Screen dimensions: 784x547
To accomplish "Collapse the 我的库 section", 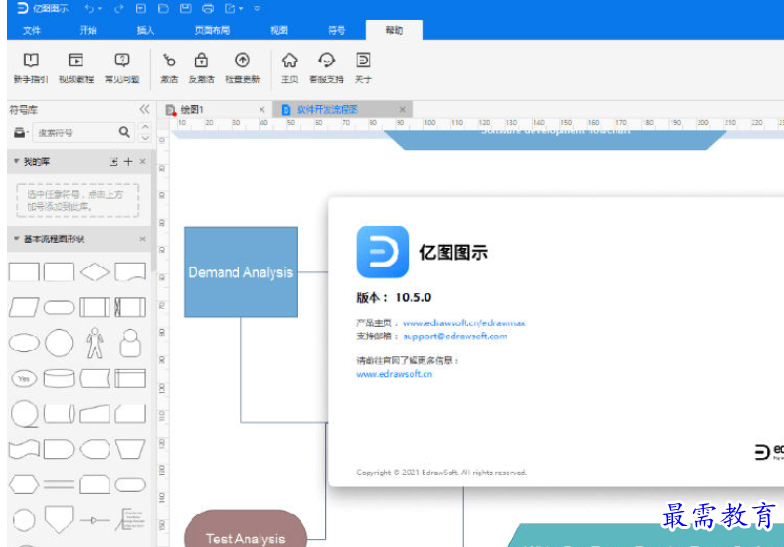I will click(x=16, y=161).
